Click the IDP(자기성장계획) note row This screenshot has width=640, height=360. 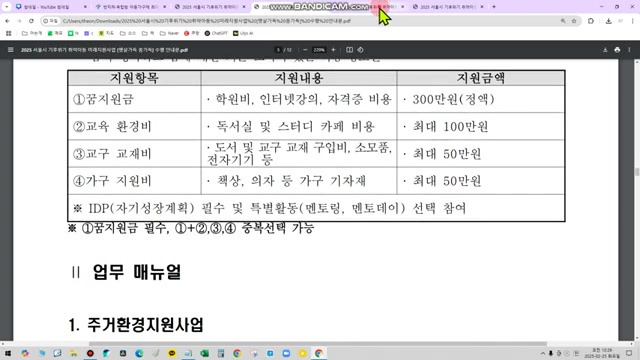(316, 208)
